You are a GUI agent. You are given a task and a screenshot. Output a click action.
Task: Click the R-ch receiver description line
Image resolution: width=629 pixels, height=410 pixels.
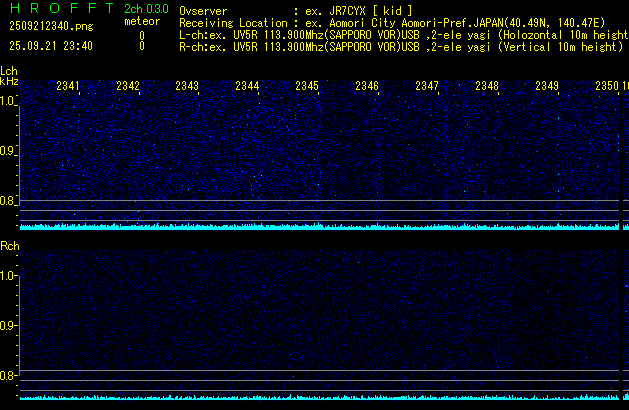400,46
